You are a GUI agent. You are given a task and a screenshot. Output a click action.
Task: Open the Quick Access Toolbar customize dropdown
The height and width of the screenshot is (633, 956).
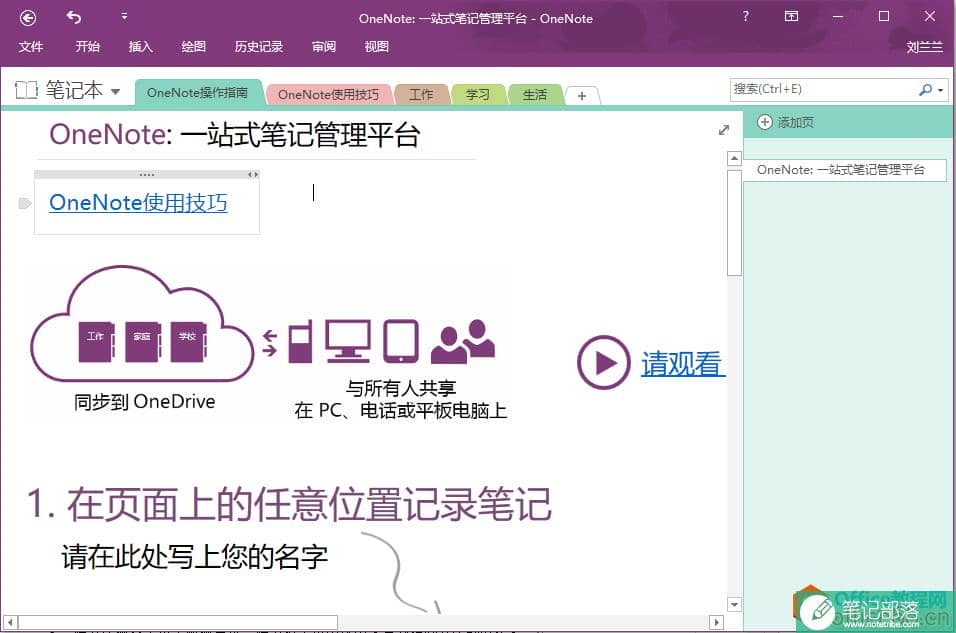[x=124, y=16]
